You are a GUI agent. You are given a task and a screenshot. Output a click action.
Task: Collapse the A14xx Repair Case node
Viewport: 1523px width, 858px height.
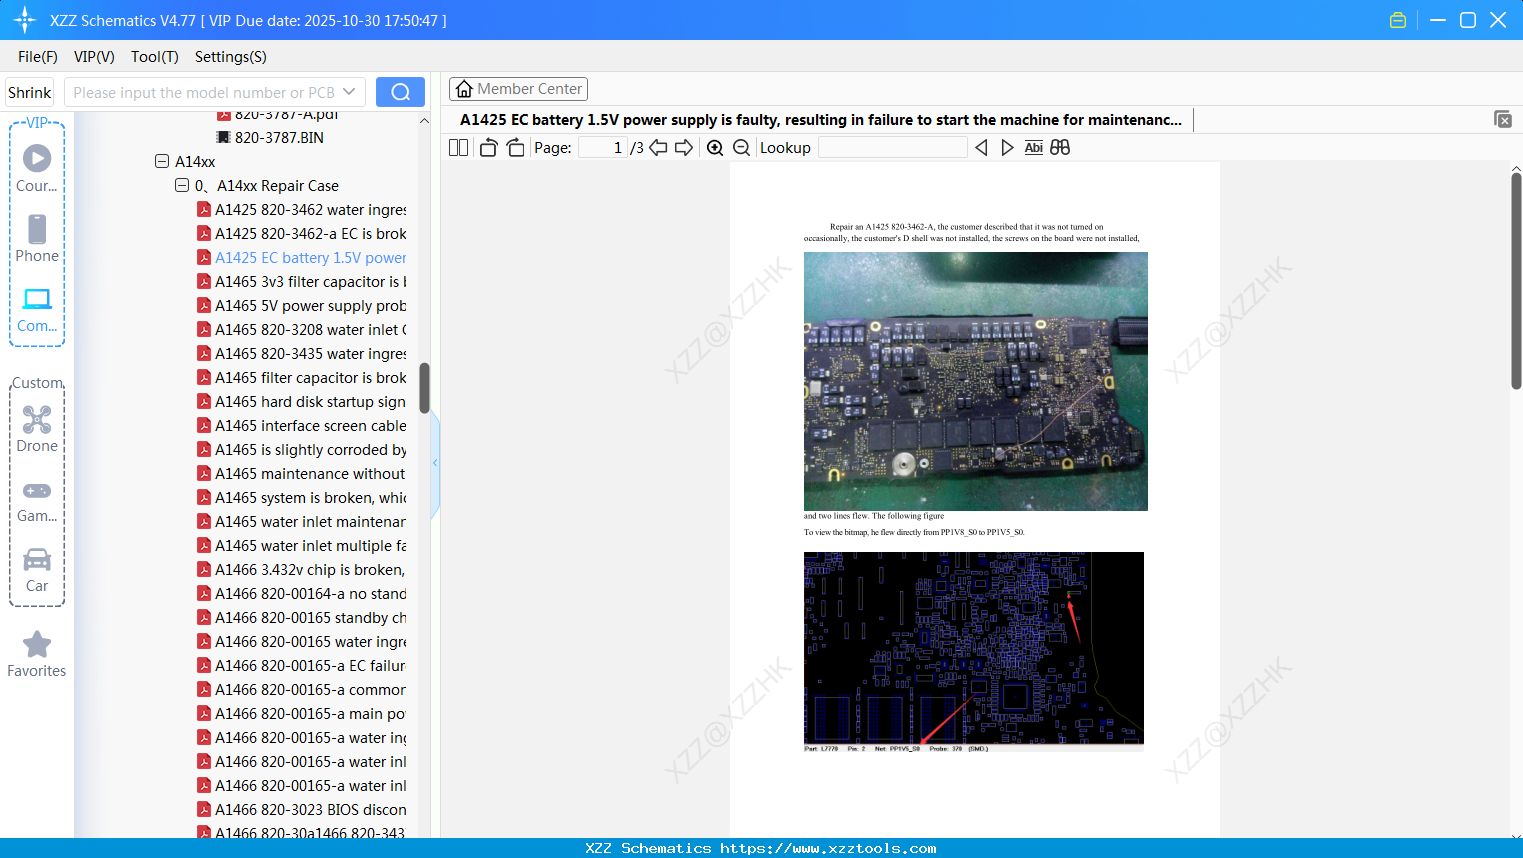(x=182, y=185)
